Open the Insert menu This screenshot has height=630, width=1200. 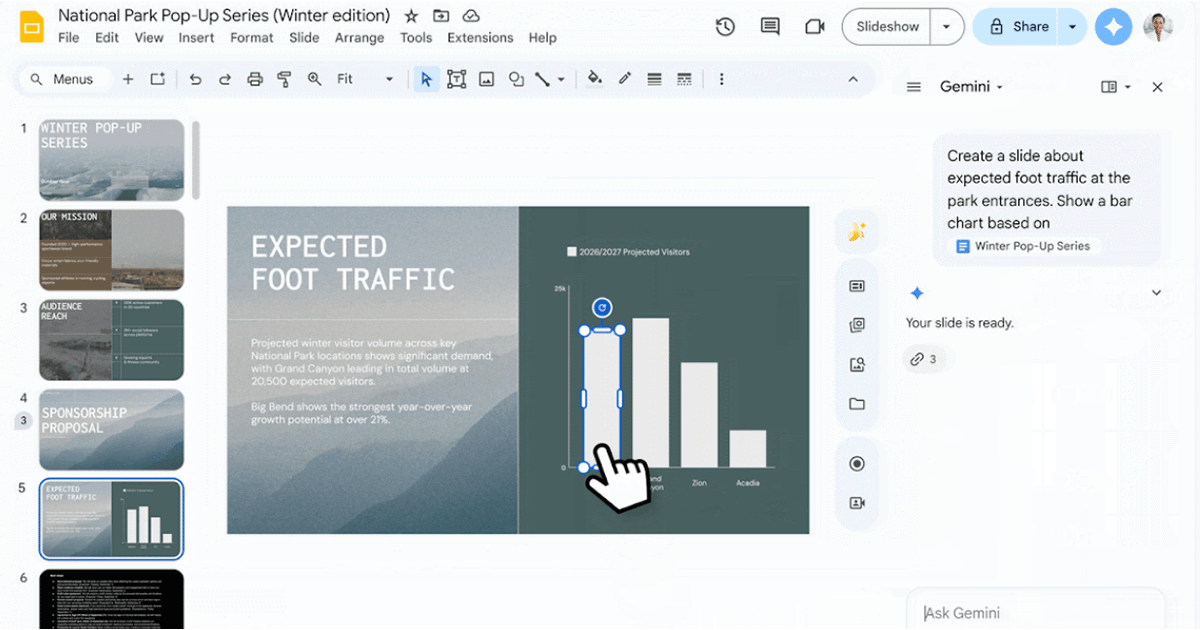pyautogui.click(x=196, y=38)
